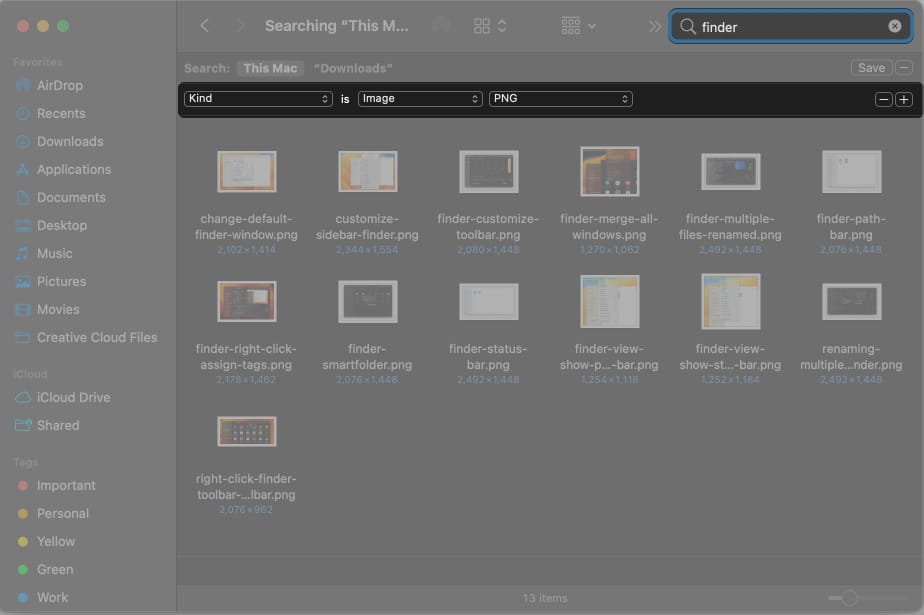Open the PNG format dropdown
924x615 pixels.
[x=560, y=99]
